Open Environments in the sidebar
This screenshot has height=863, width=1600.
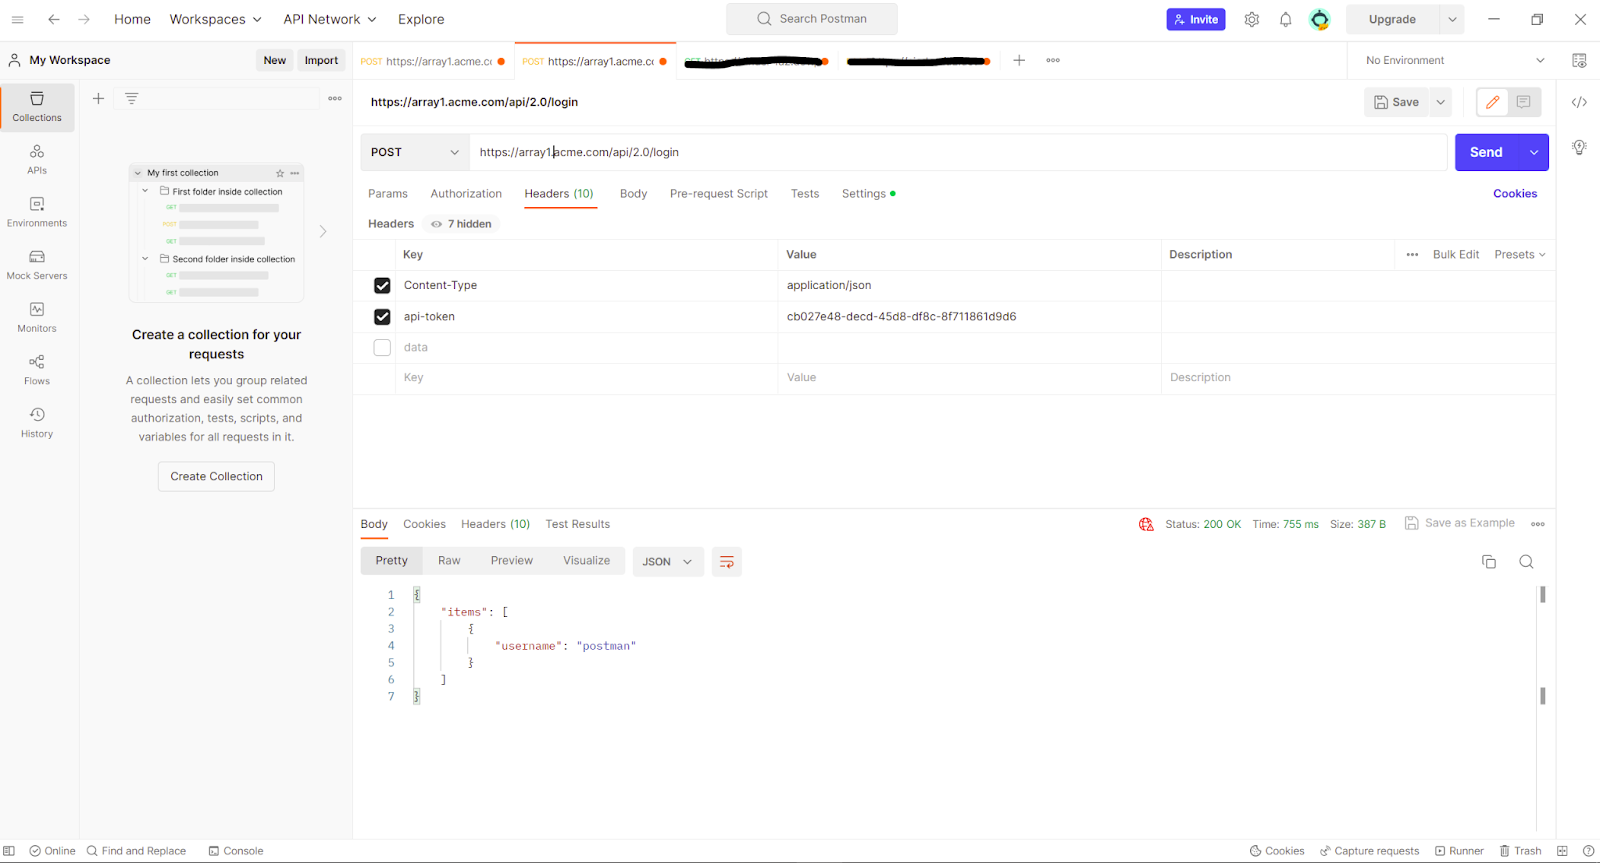(37, 212)
